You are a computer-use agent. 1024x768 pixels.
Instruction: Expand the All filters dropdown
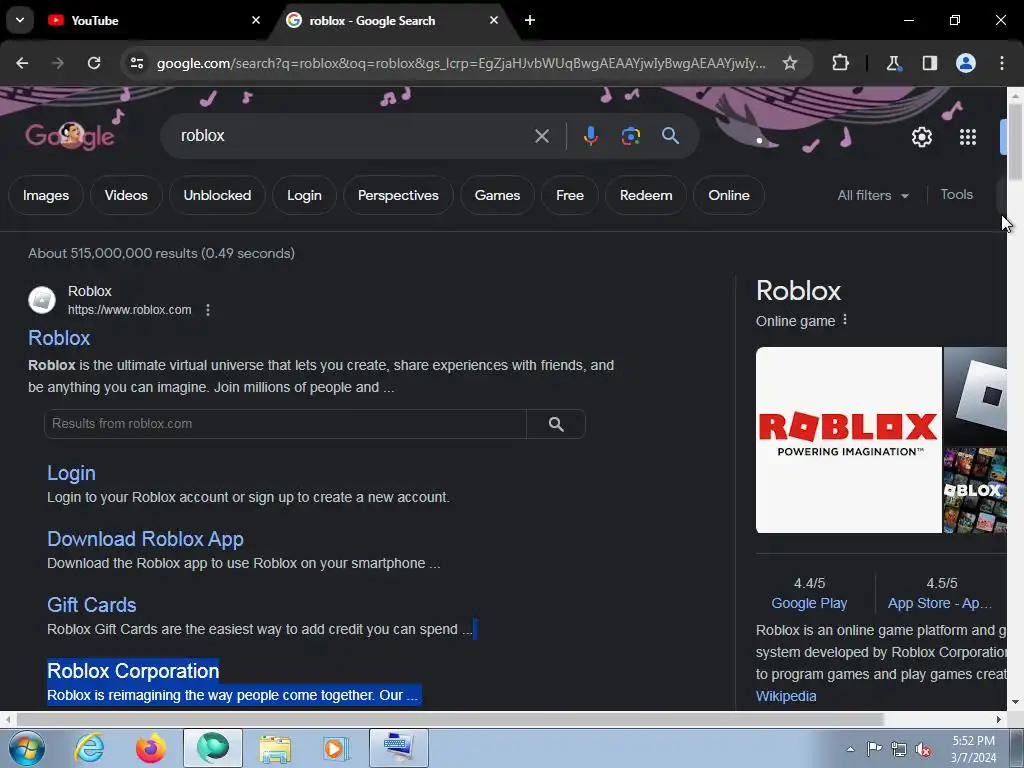tap(873, 195)
